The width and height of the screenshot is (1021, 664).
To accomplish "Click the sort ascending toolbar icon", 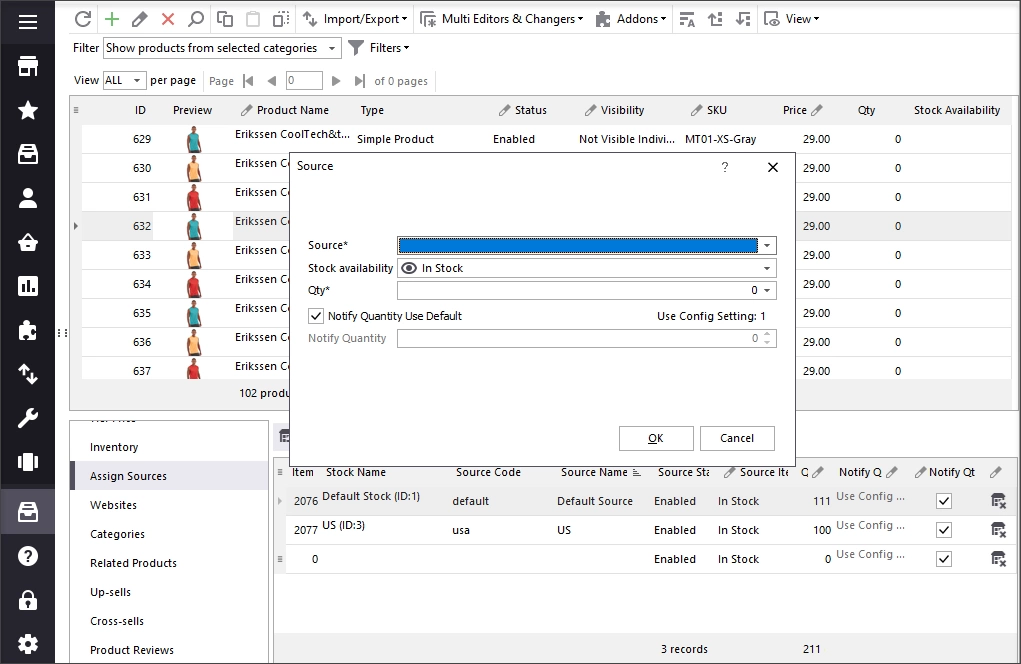I will [x=715, y=19].
